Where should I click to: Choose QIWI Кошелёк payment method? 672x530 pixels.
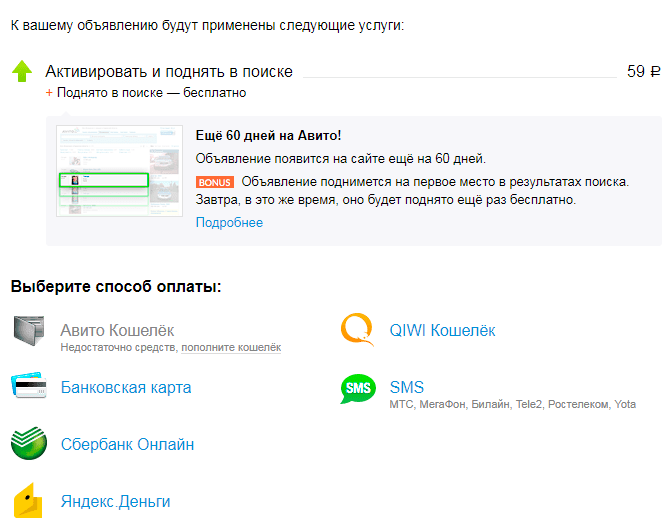442,330
